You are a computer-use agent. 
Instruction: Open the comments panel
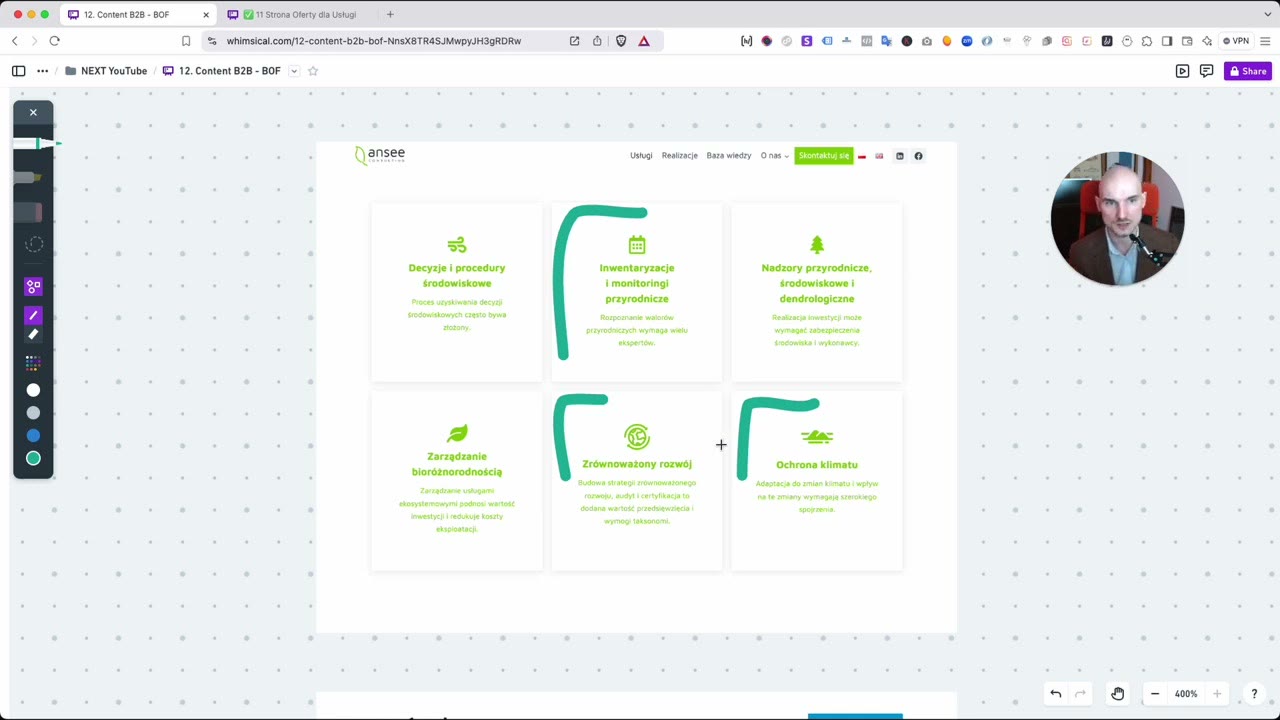click(1206, 71)
